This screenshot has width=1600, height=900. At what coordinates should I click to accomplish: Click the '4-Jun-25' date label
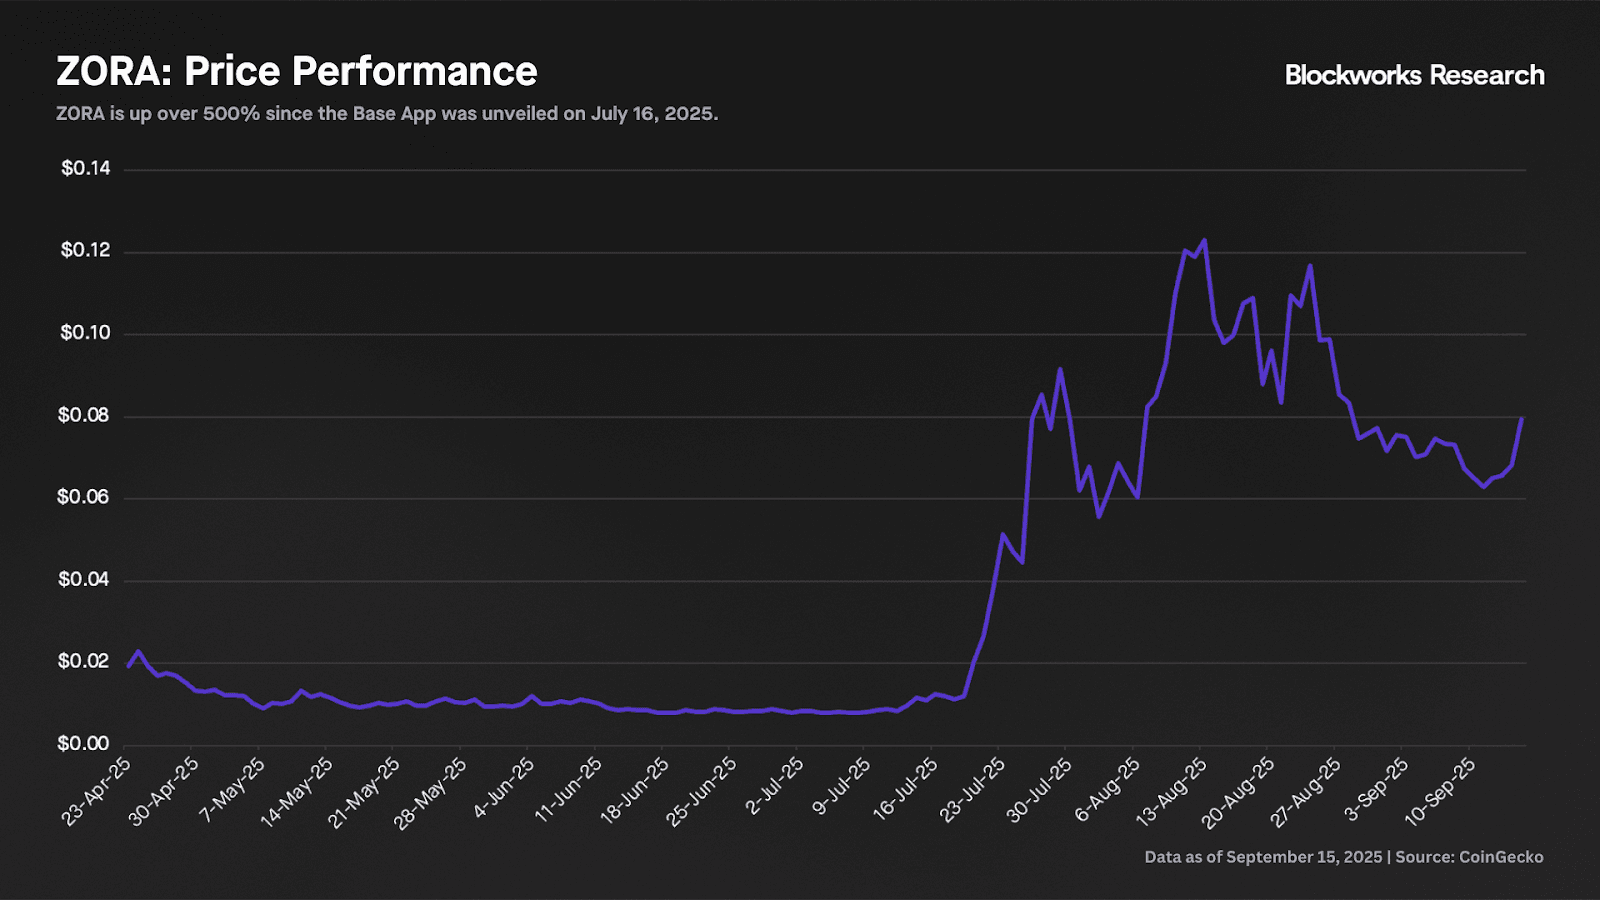point(503,788)
